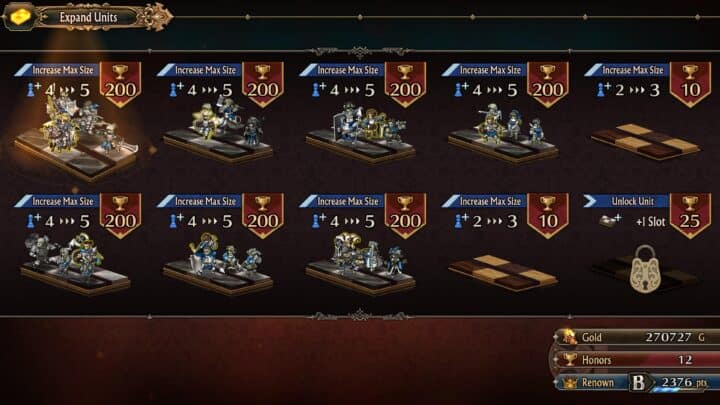This screenshot has width=720, height=405.
Task: Select the first unit squad in the bottom row
Action: pos(75,264)
